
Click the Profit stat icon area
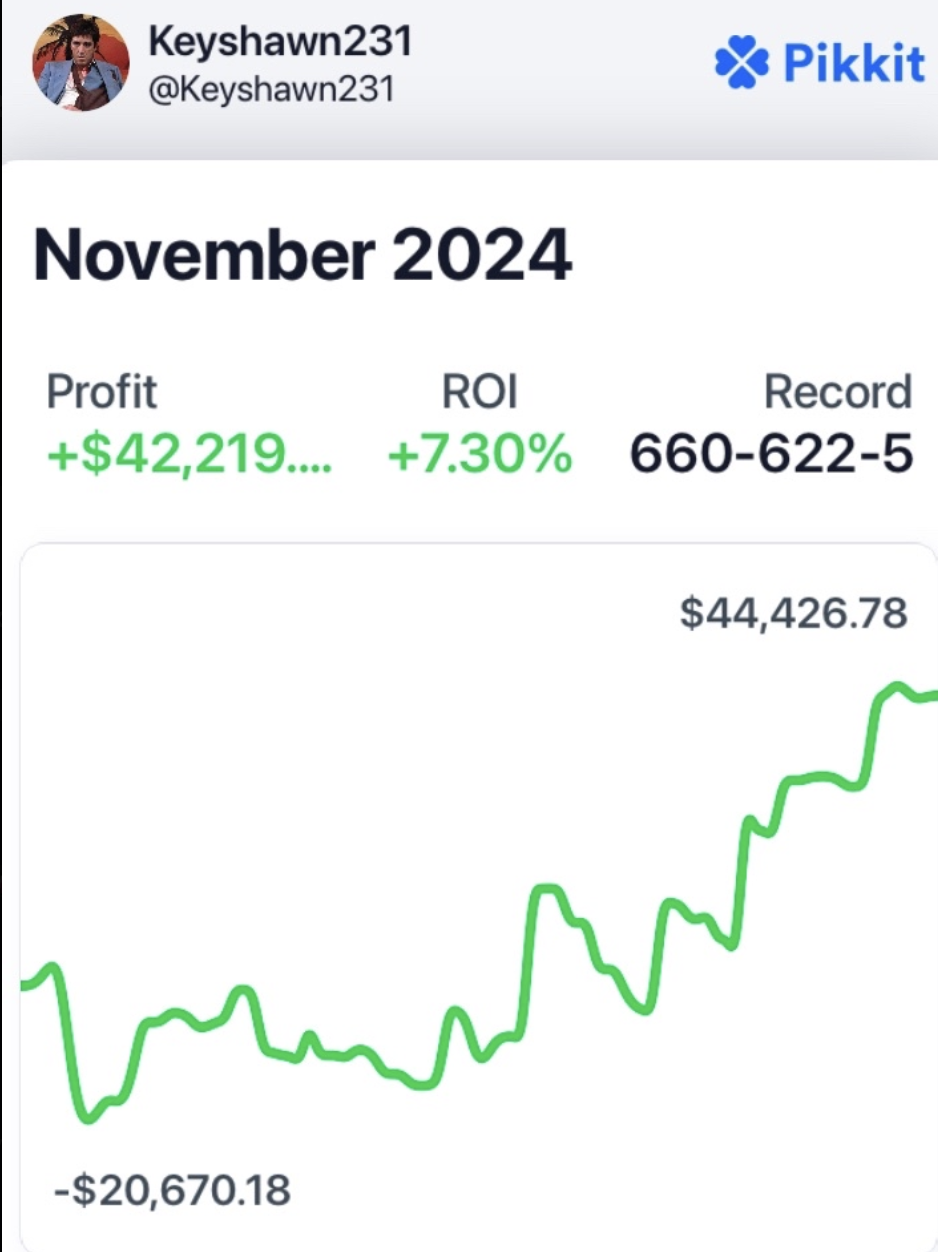click(100, 391)
